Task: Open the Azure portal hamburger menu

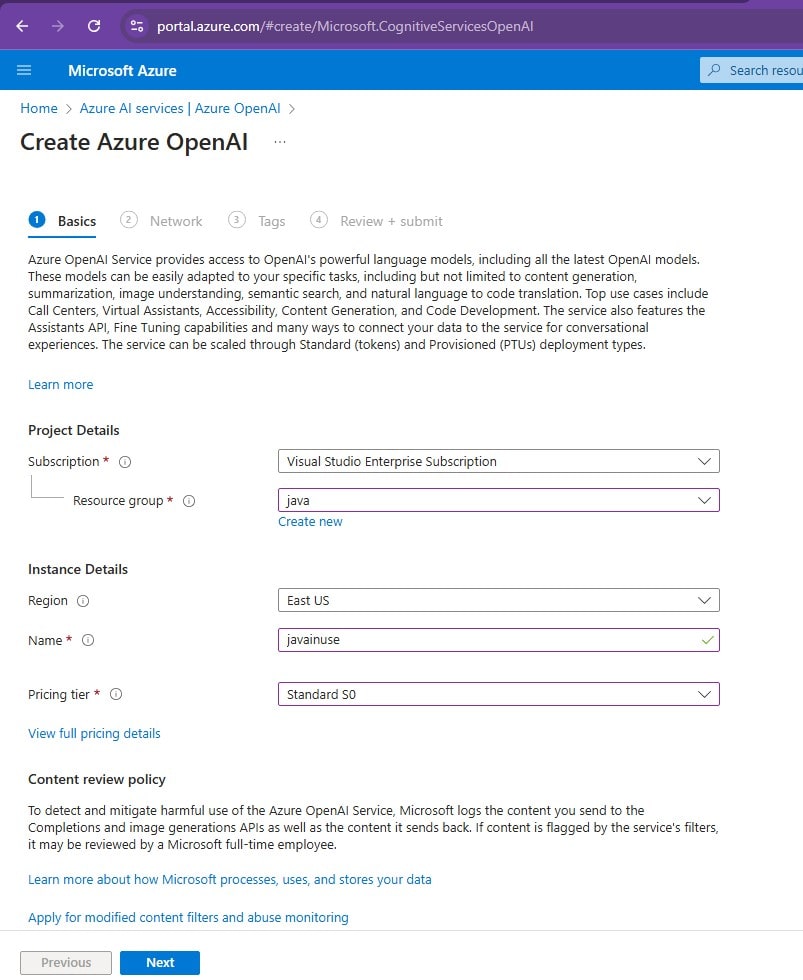Action: coord(24,70)
